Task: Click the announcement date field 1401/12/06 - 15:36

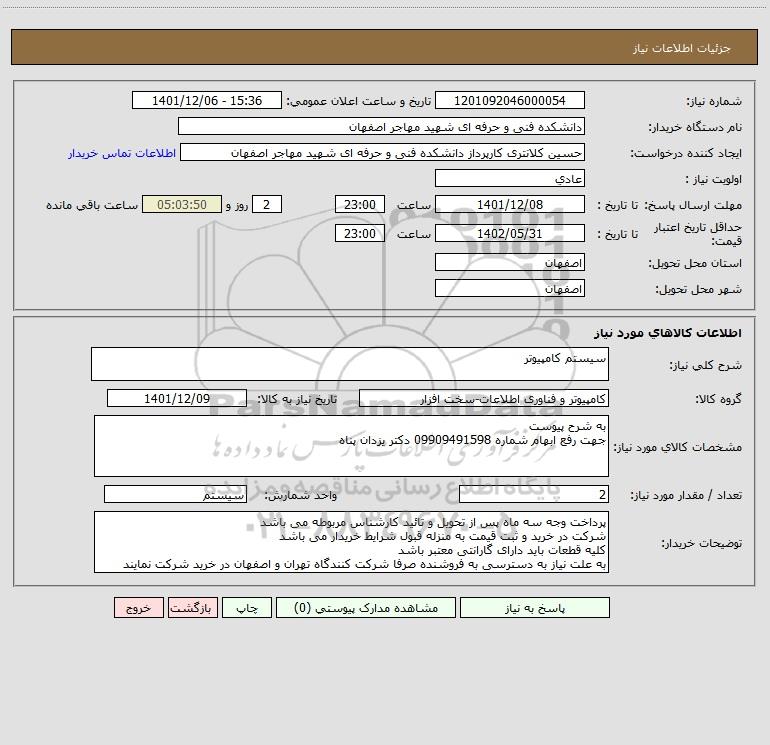Action: (x=207, y=100)
